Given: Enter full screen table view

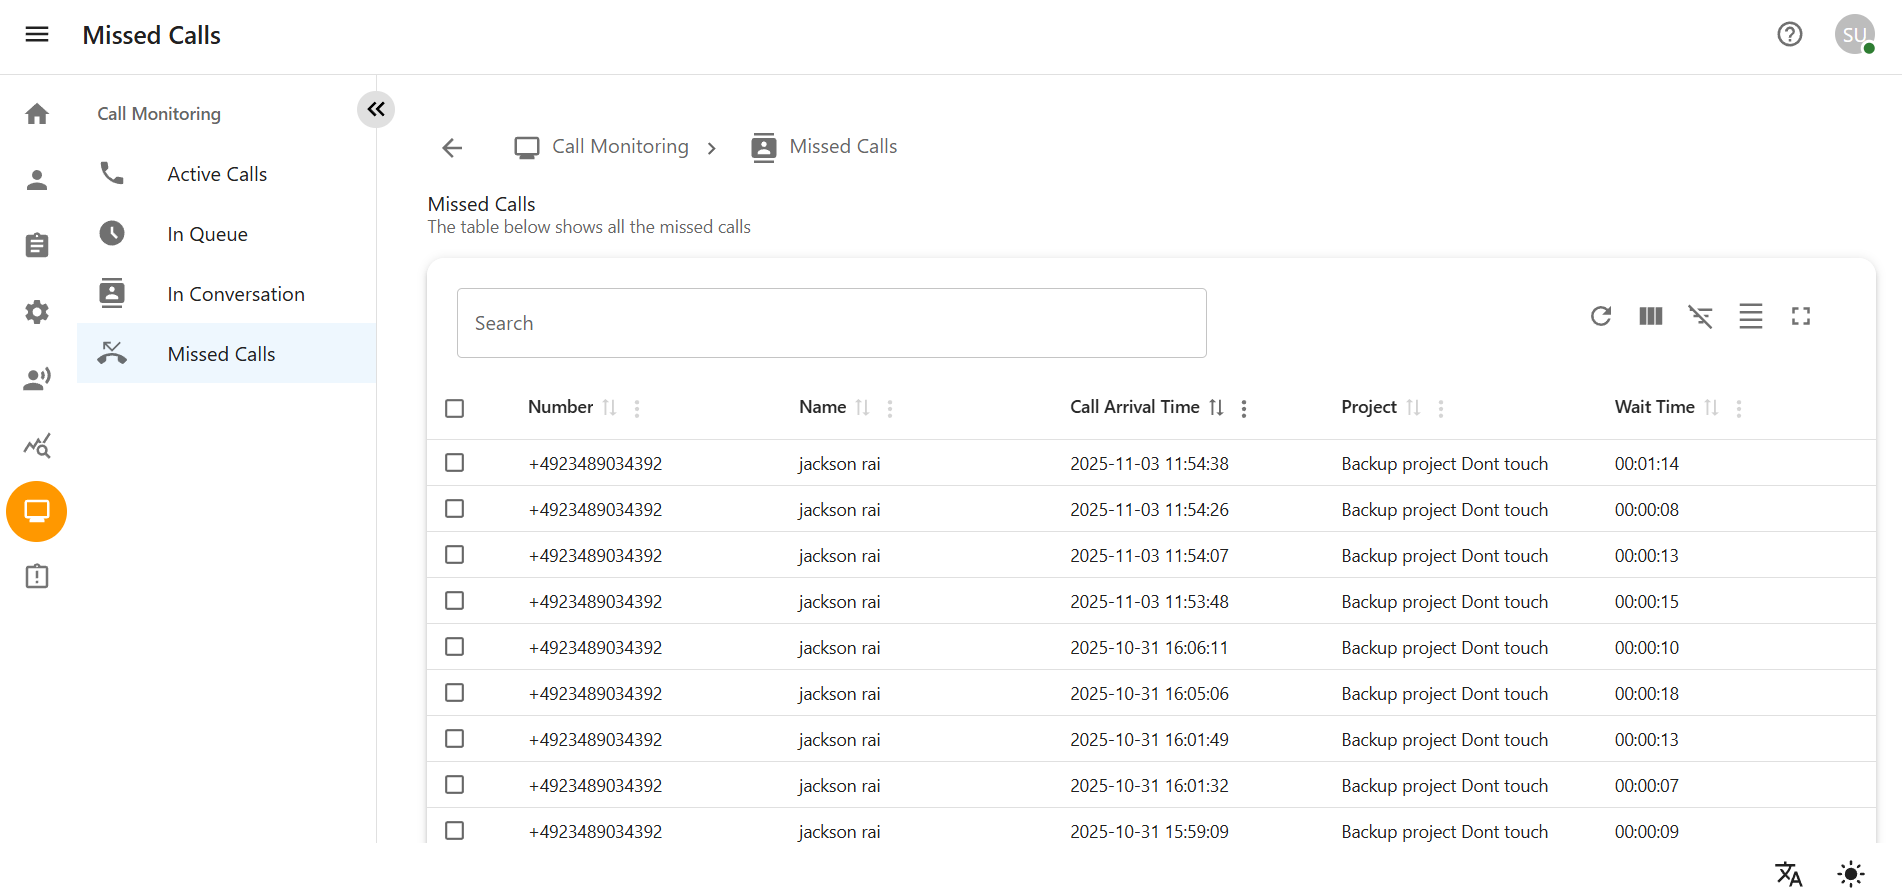Looking at the screenshot, I should 1800,316.
